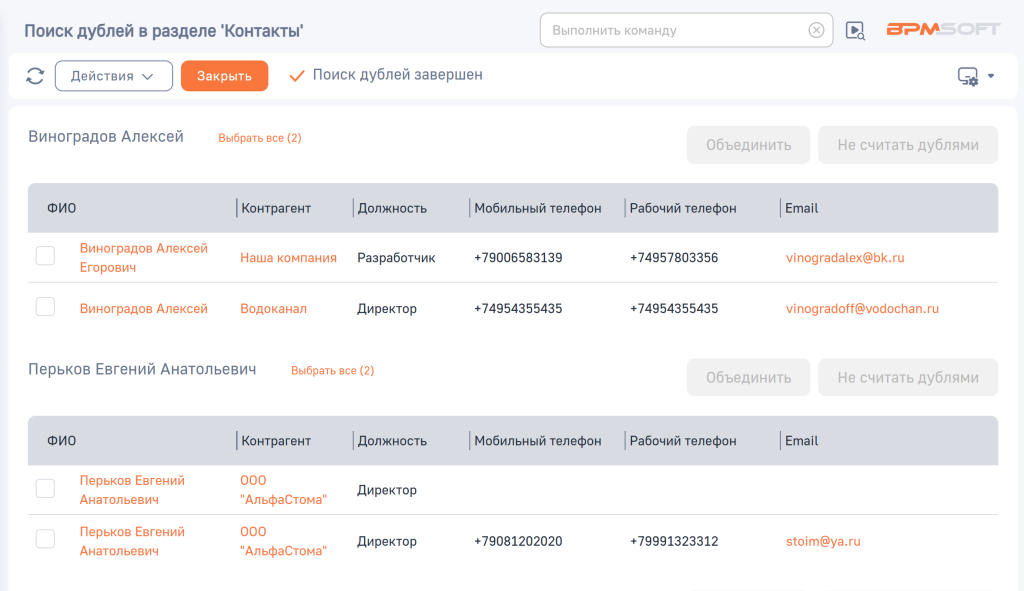Click Объединить for the Виноградов Алексей group
The height and width of the screenshot is (591, 1024).
pyautogui.click(x=748, y=145)
